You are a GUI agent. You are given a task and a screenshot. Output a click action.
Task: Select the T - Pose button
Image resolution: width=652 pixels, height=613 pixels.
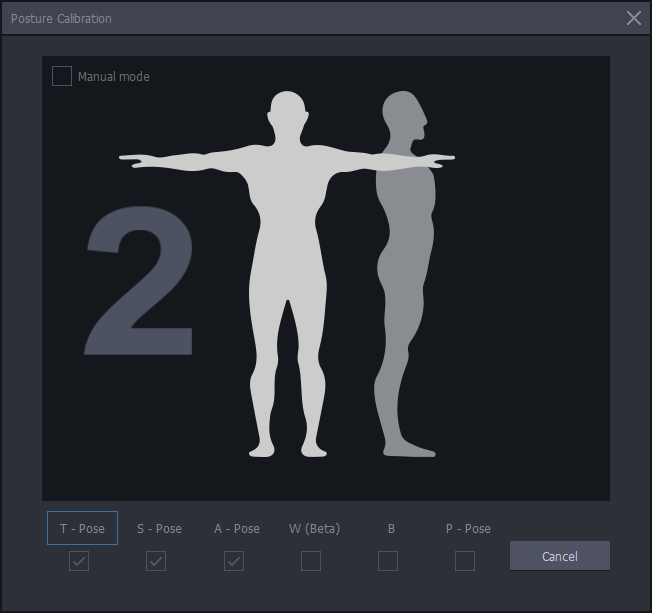[x=82, y=528]
